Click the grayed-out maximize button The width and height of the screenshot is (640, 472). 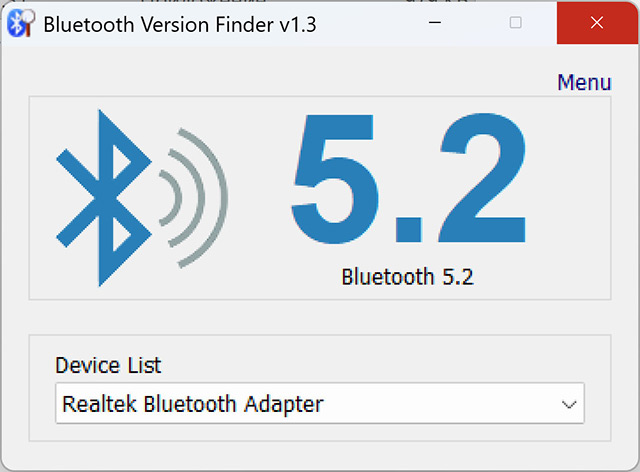(516, 22)
